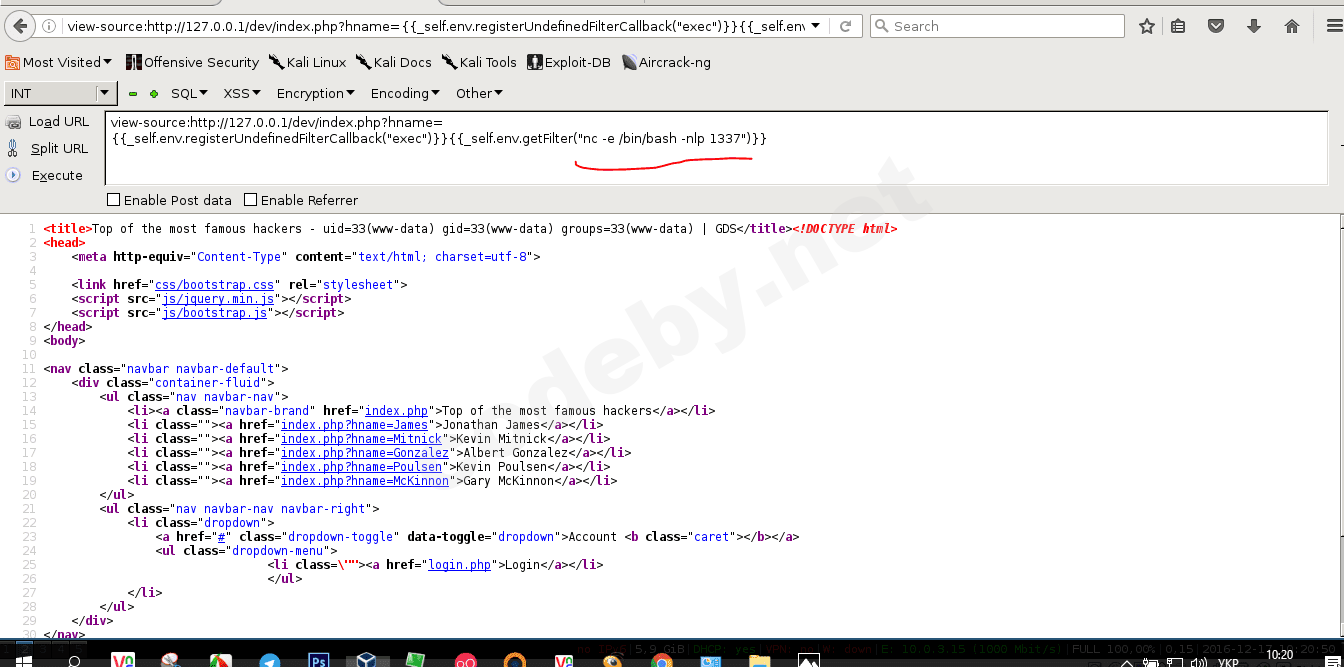Screen dimensions: 1344x667
Task: Follow the login.php source link
Action: coord(460,565)
